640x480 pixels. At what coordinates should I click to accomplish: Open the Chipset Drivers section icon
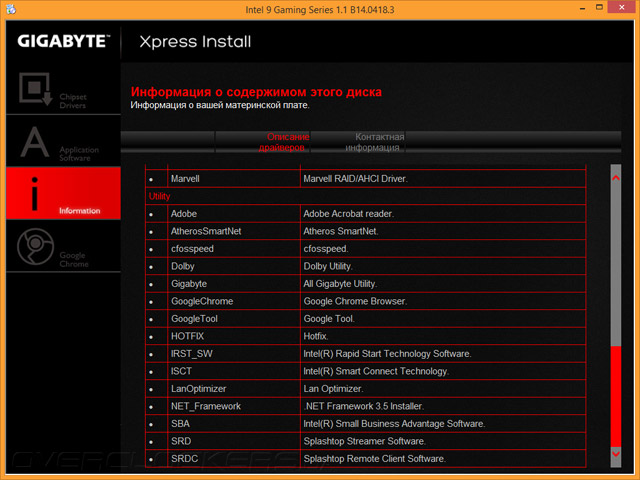(36, 89)
